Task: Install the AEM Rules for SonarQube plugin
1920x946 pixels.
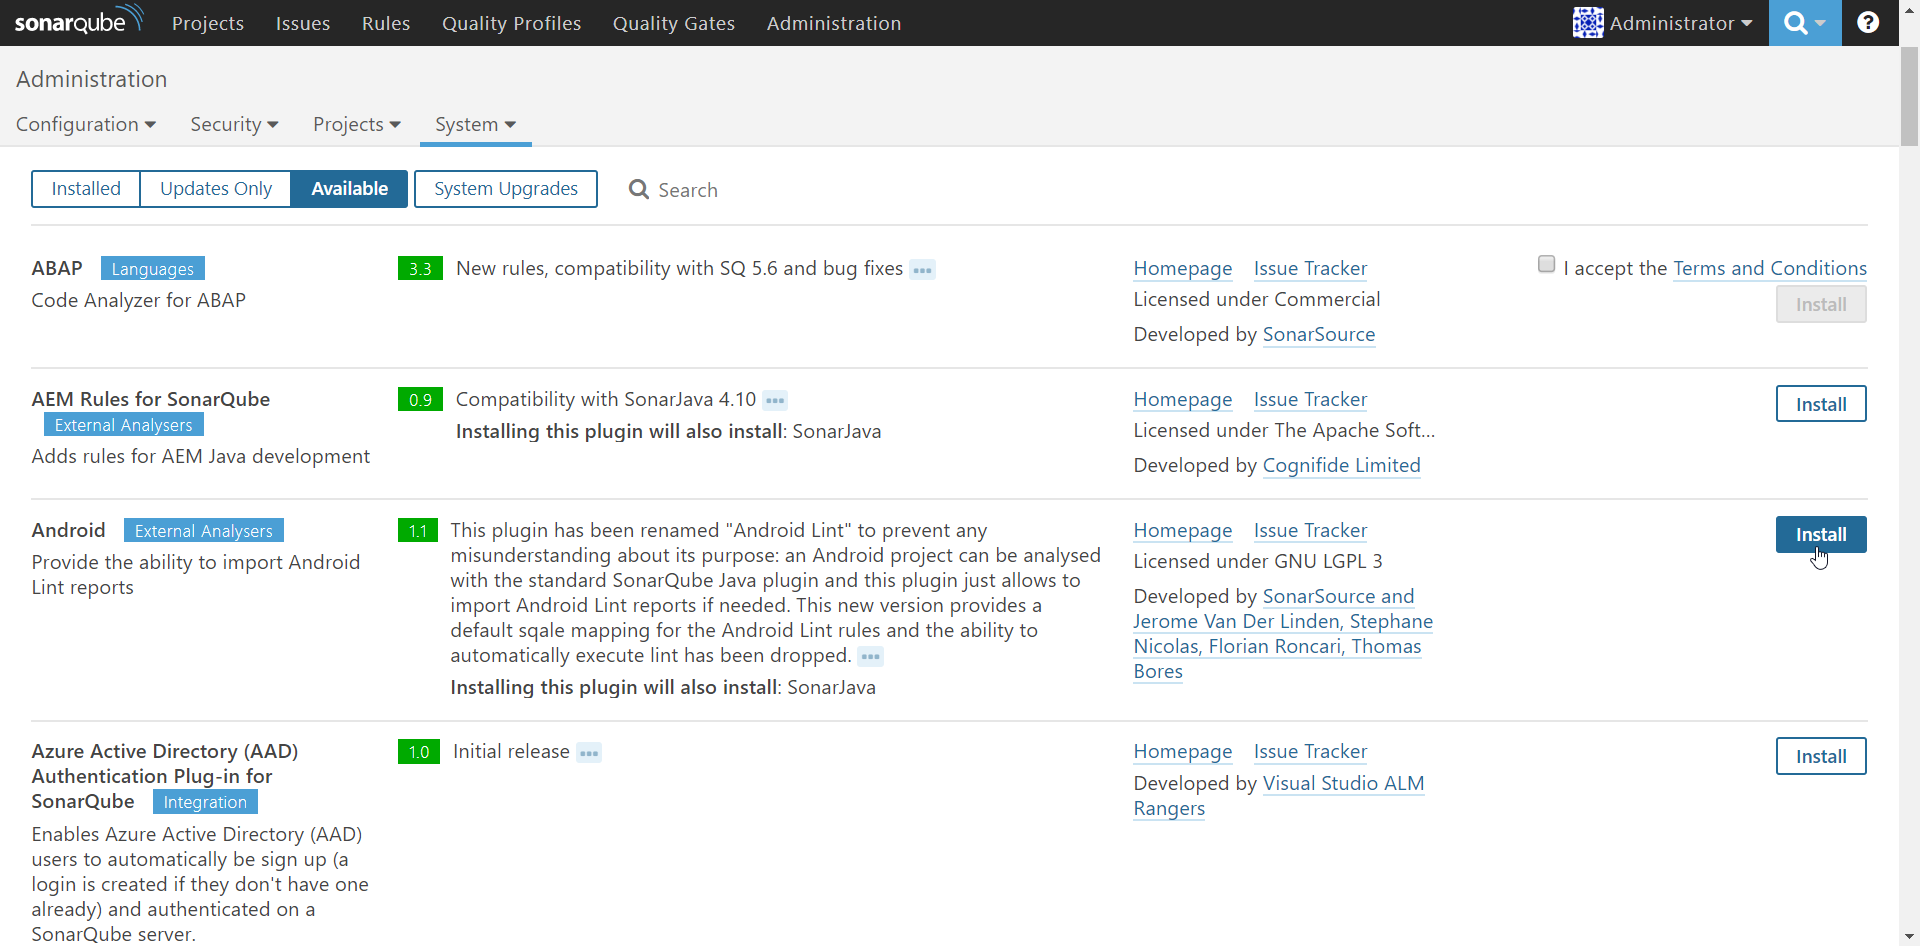Action: [x=1821, y=404]
